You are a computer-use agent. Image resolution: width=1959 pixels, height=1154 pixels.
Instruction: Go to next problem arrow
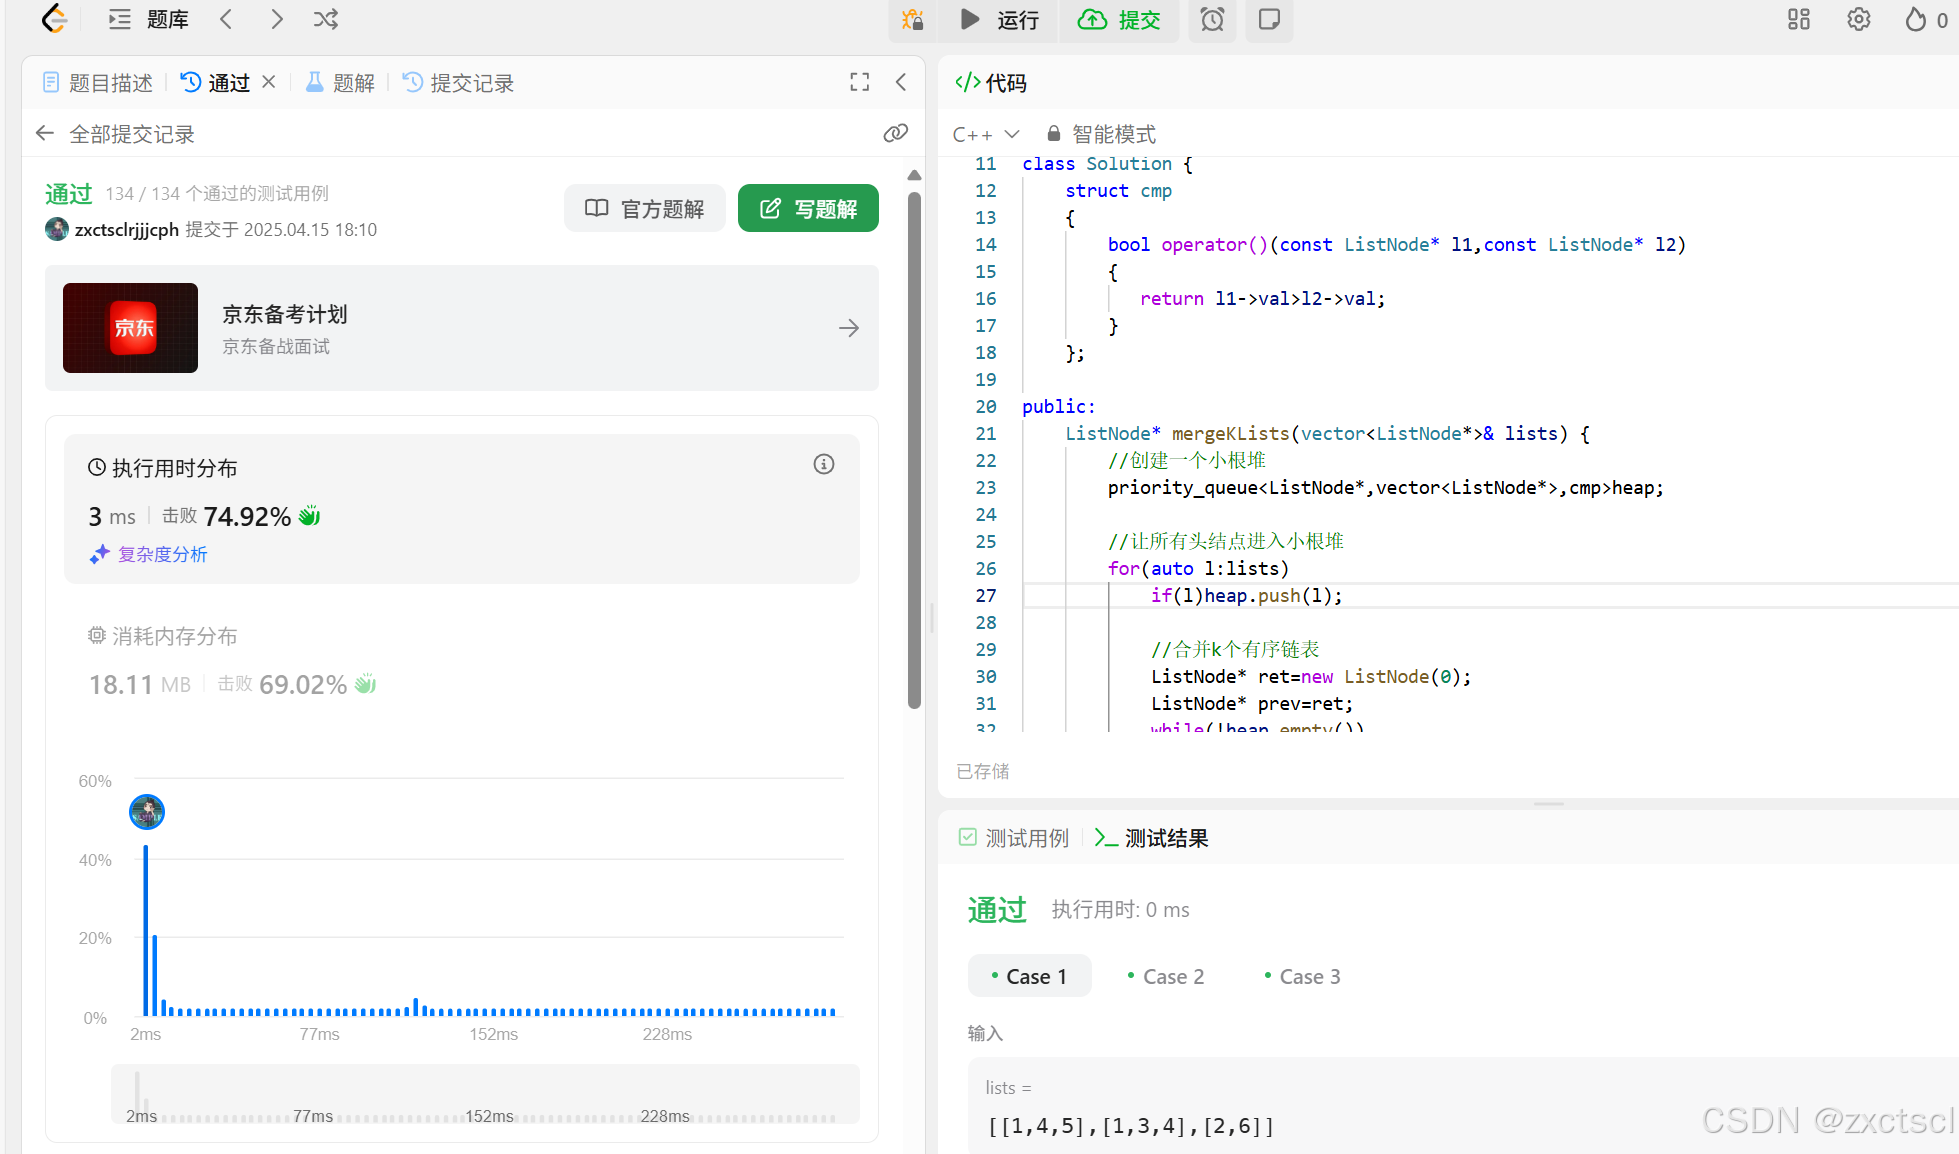point(277,19)
